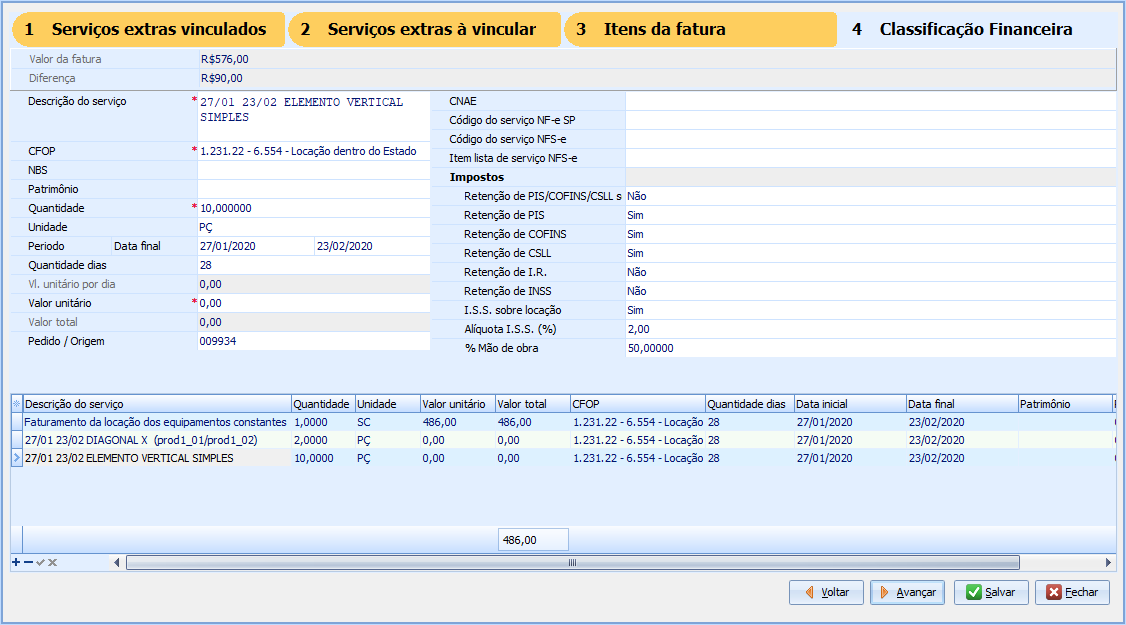The image size is (1126, 625).
Task: Open the CFOP field selection
Action: tap(314, 151)
